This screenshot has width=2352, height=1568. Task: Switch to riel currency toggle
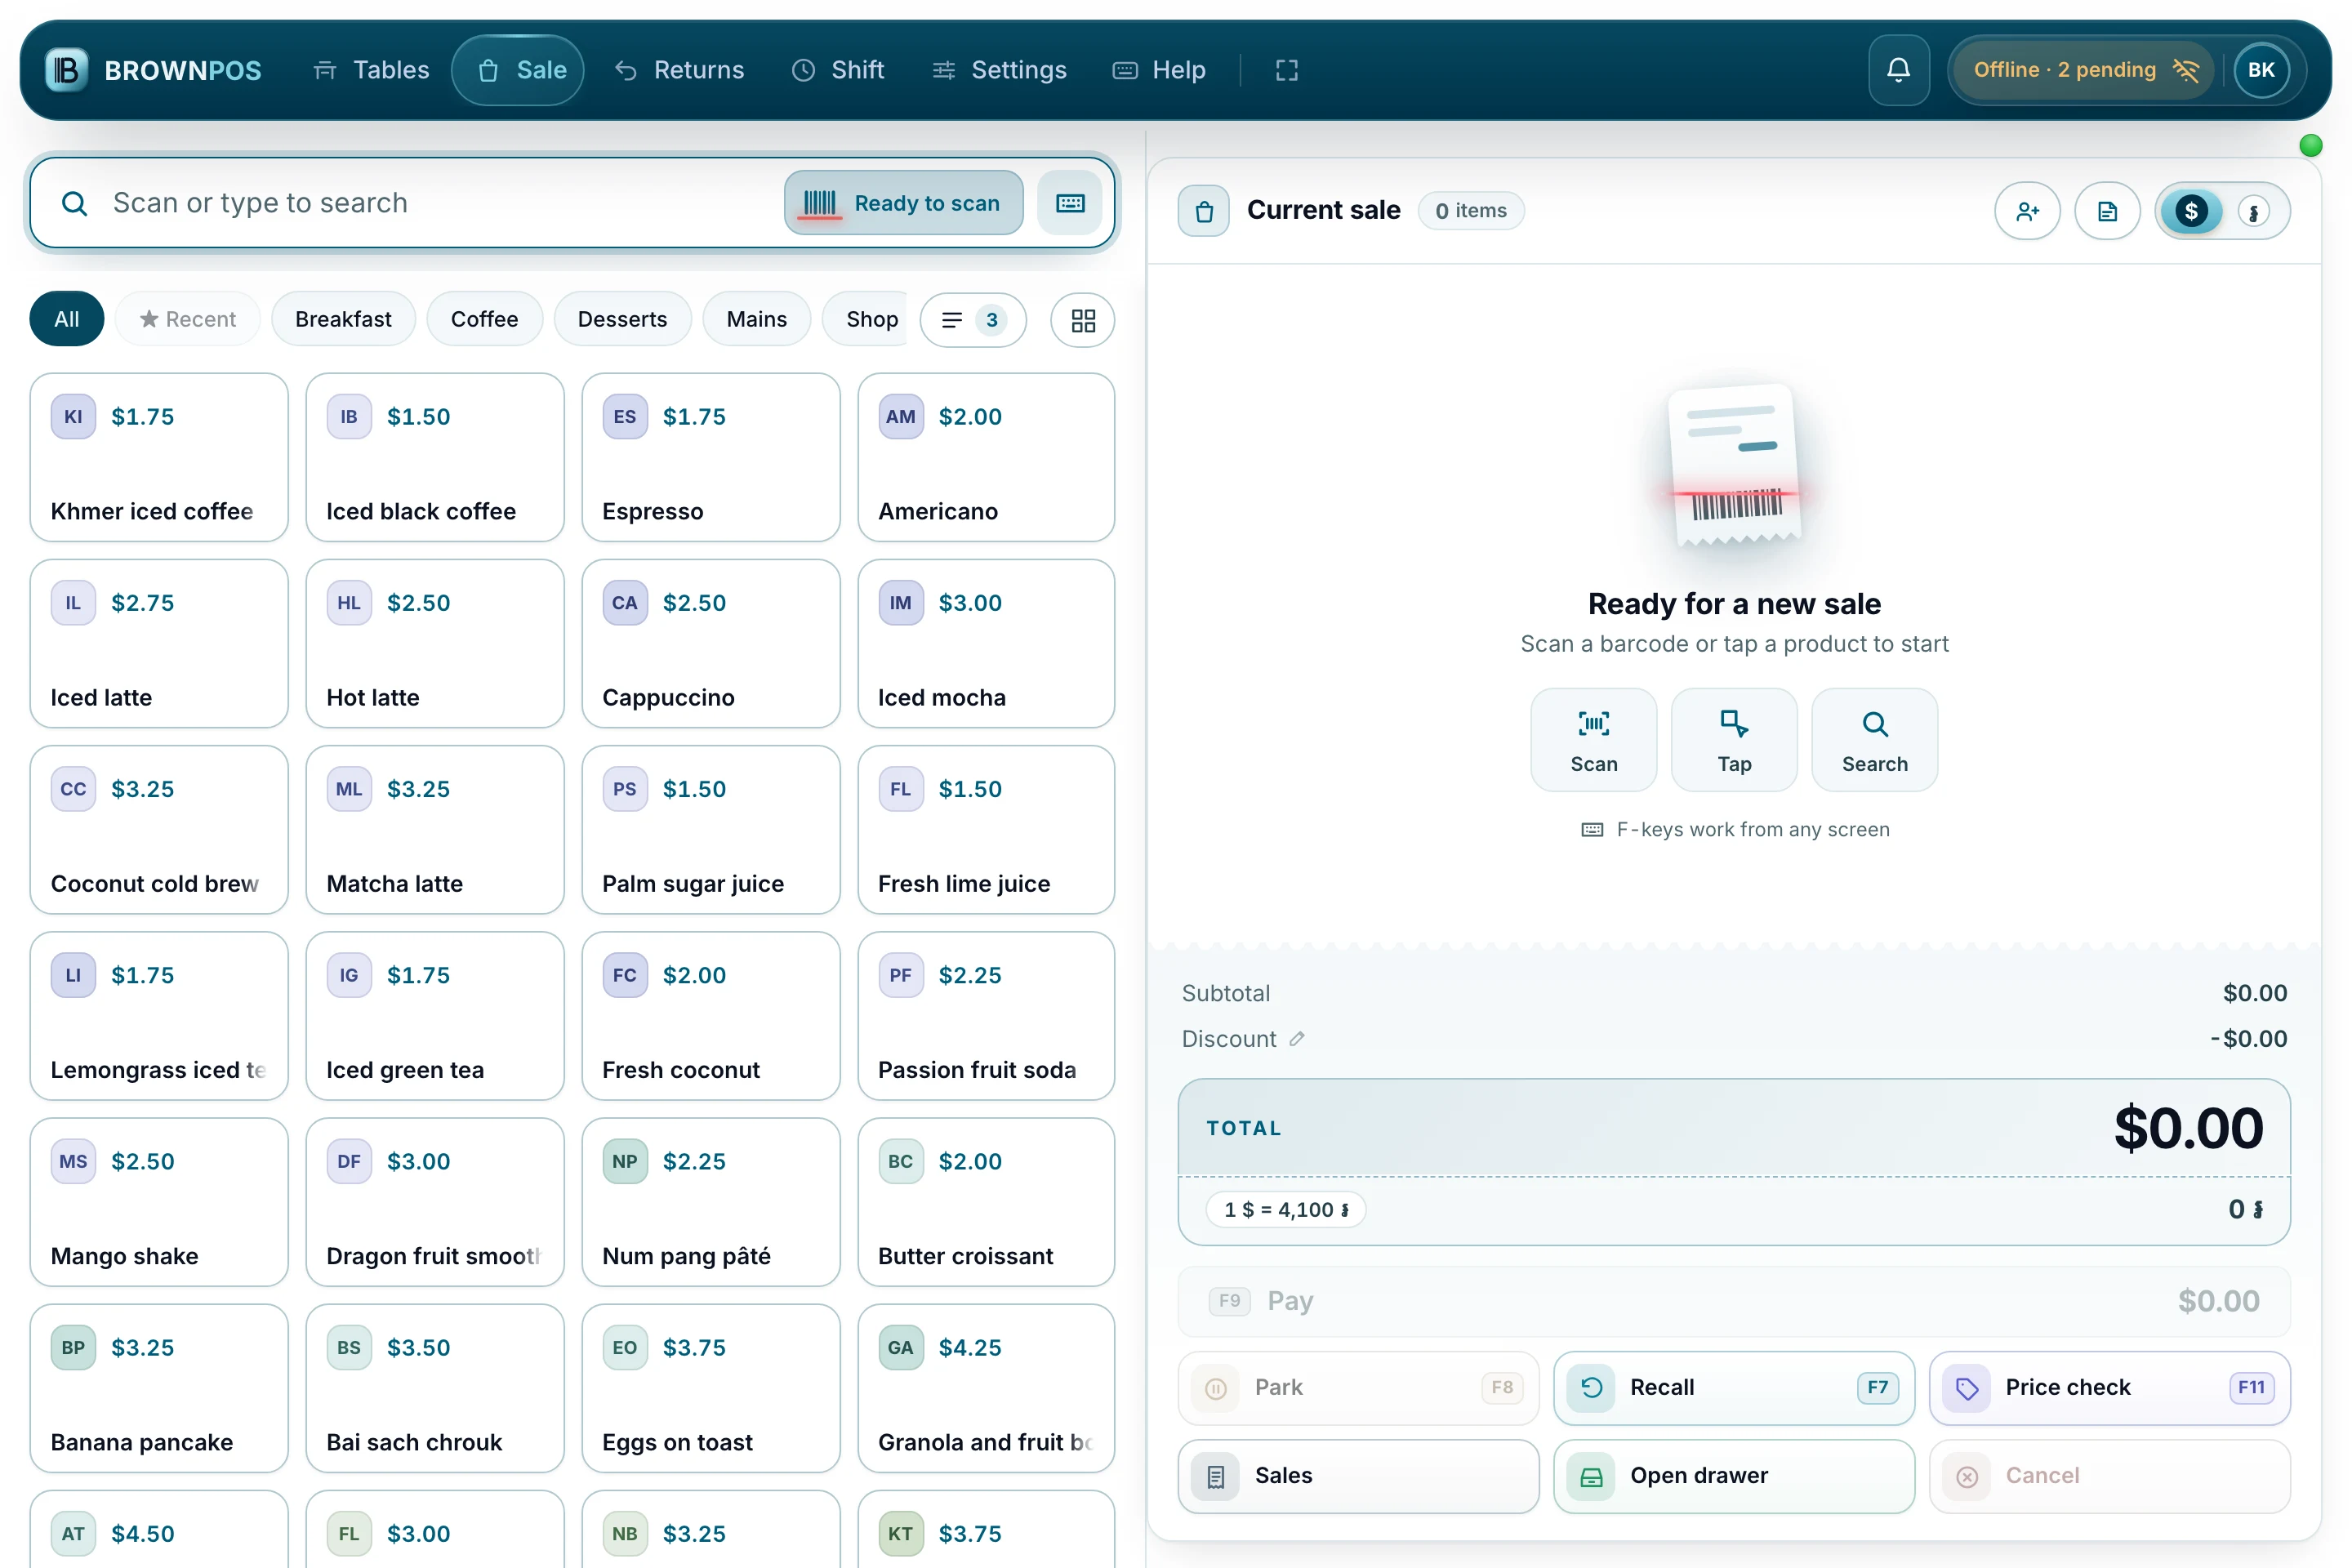tap(2253, 212)
